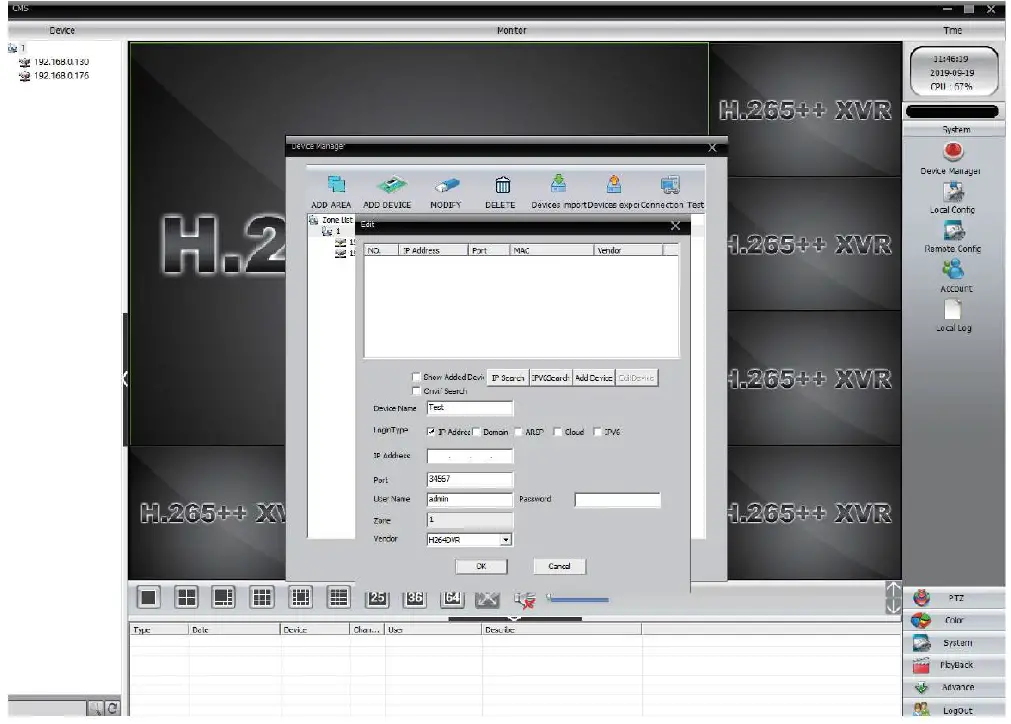This screenshot has width=1011, height=724.
Task: Enable the Show Added Device checkbox
Action: pos(416,377)
